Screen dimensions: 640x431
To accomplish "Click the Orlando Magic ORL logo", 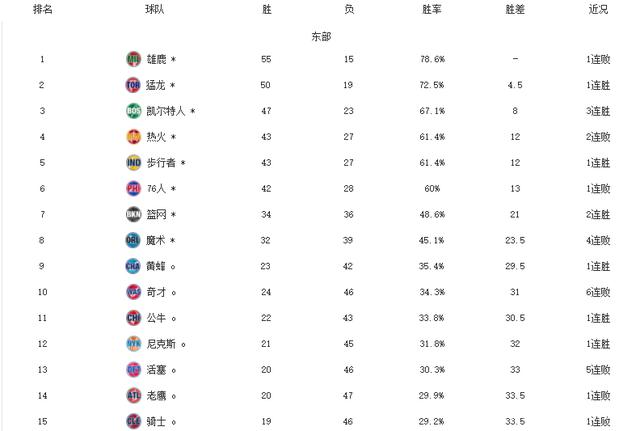I will (133, 240).
